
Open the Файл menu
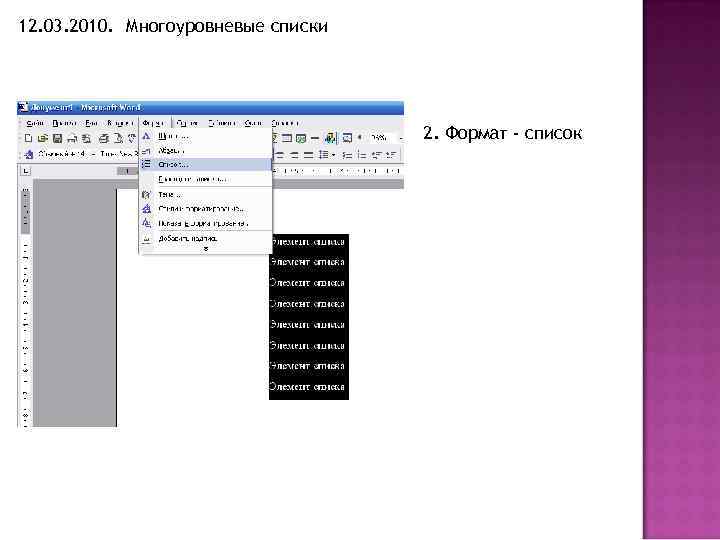pos(35,123)
